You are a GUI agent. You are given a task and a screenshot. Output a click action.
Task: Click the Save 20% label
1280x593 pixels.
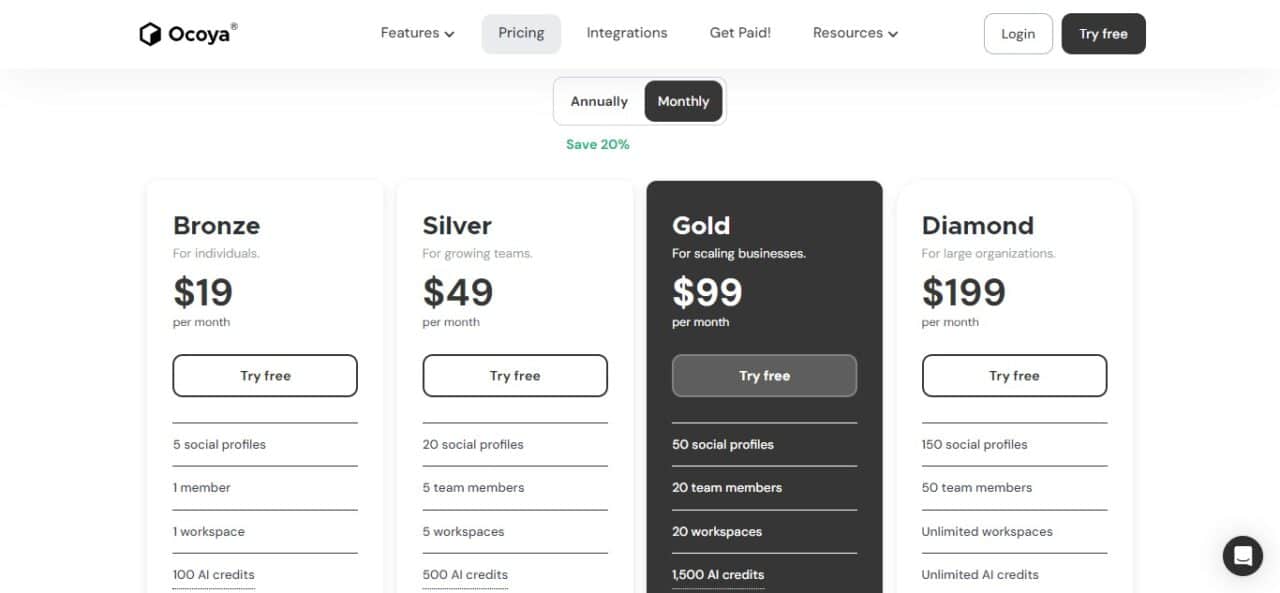point(598,144)
